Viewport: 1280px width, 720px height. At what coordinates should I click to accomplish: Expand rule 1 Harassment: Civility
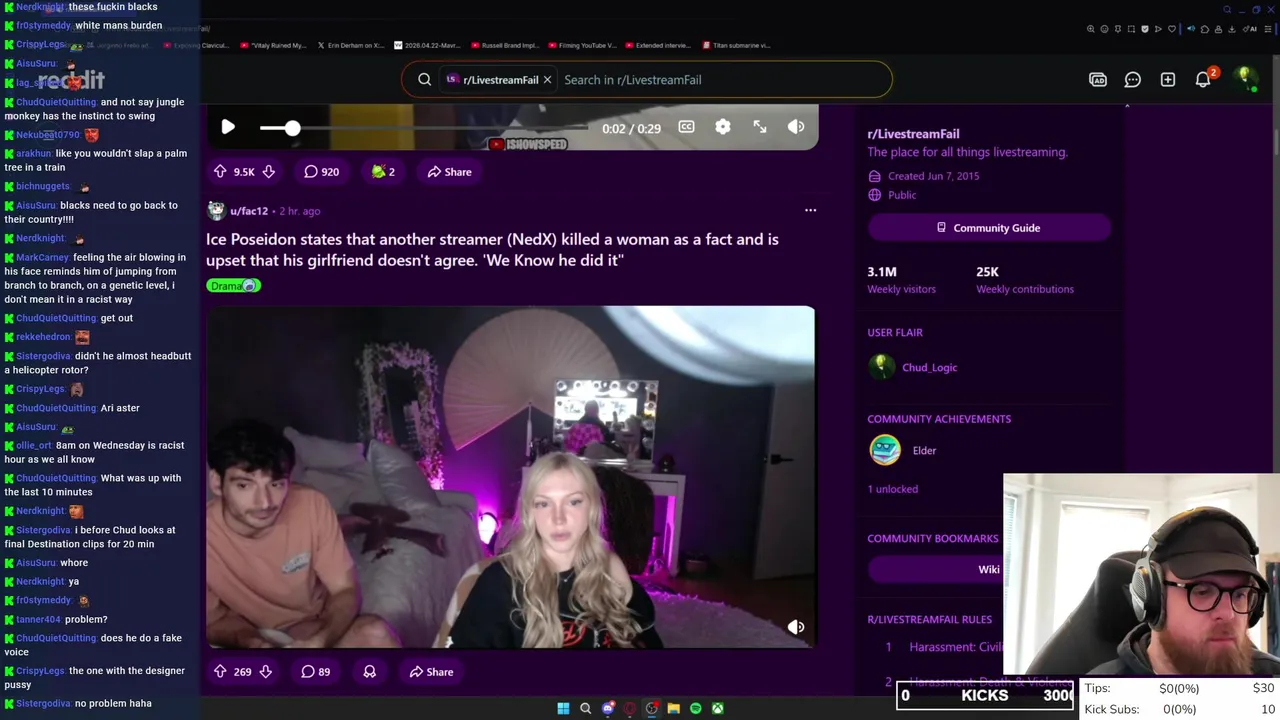pos(955,647)
